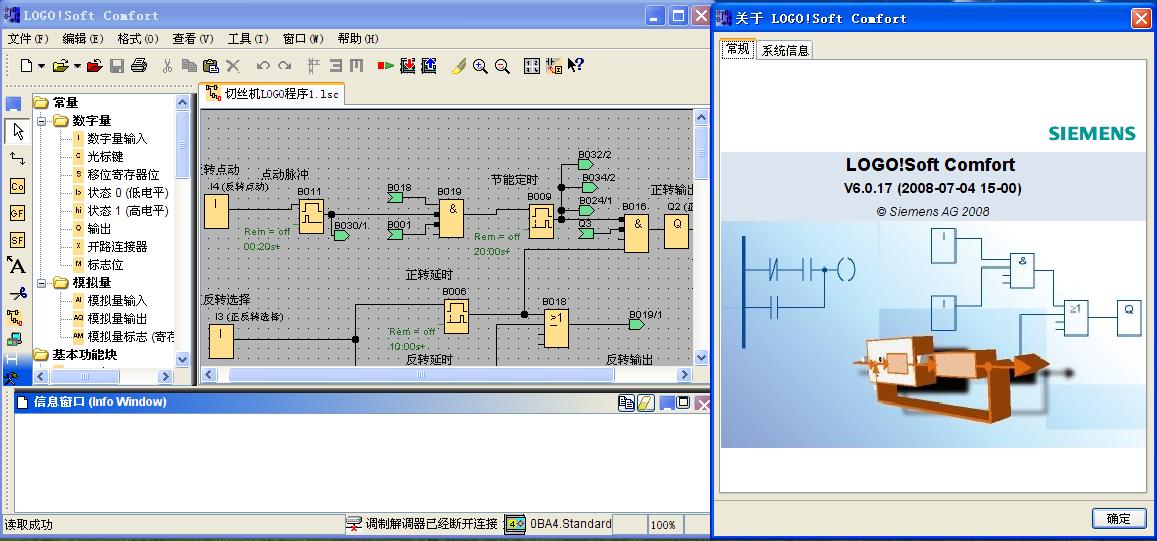
Task: Open the 工具(T) menu
Action: pyautogui.click(x=247, y=39)
